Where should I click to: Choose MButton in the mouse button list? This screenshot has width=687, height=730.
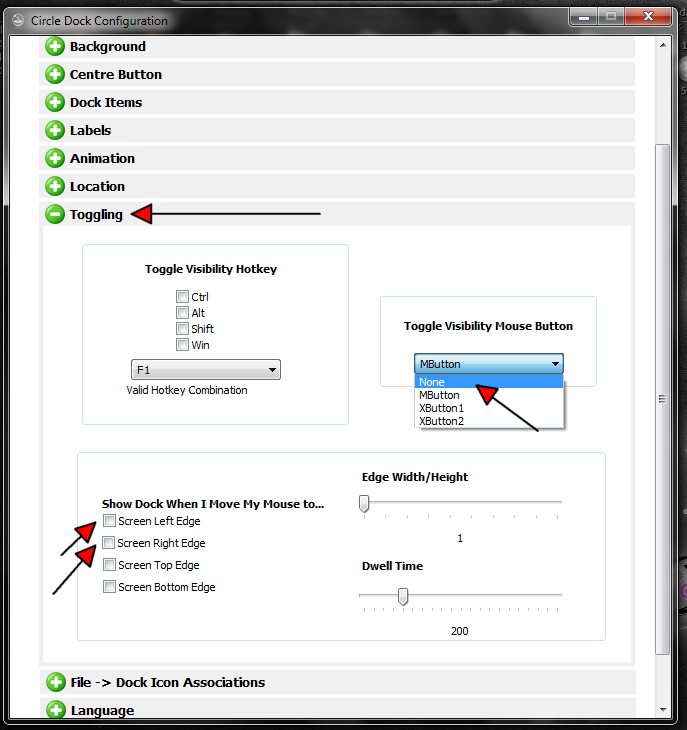pyautogui.click(x=489, y=395)
